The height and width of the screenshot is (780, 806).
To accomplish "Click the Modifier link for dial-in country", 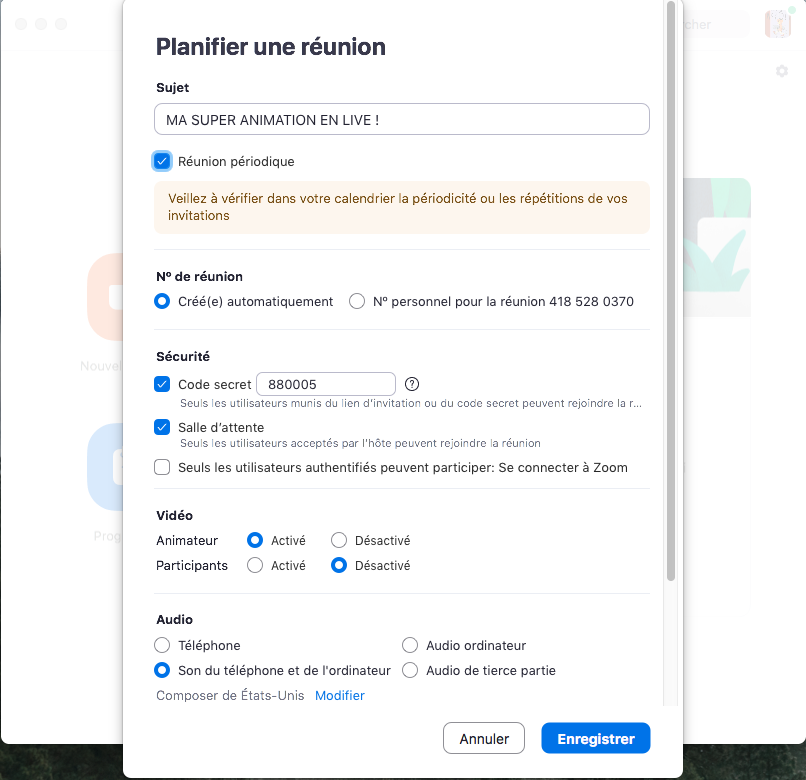I will point(340,695).
